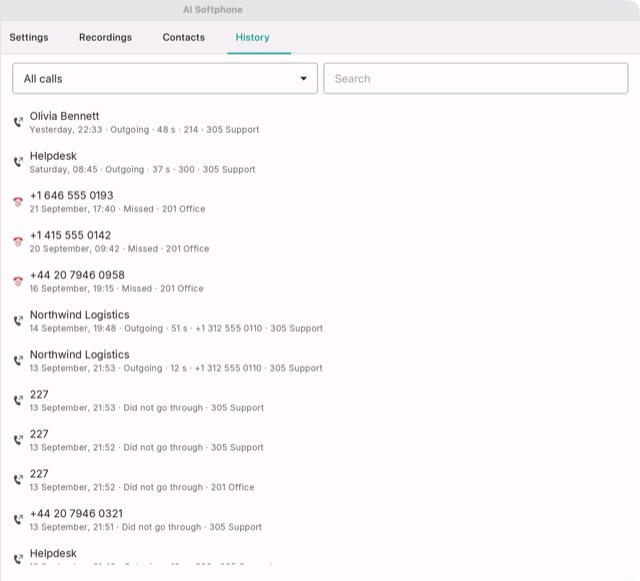
Task: Click details '21 September, 17:40 · Missed'
Action: pos(91,209)
